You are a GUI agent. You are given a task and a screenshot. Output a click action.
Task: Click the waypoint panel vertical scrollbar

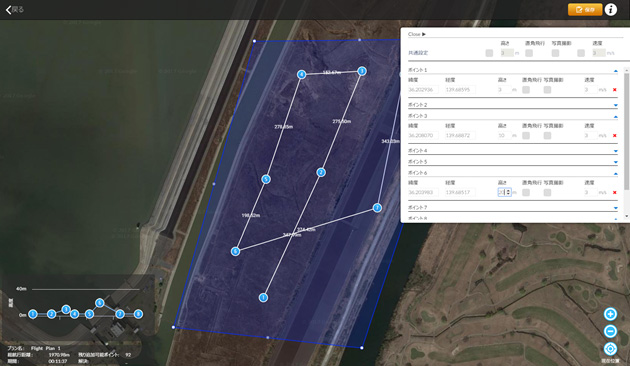click(626, 131)
